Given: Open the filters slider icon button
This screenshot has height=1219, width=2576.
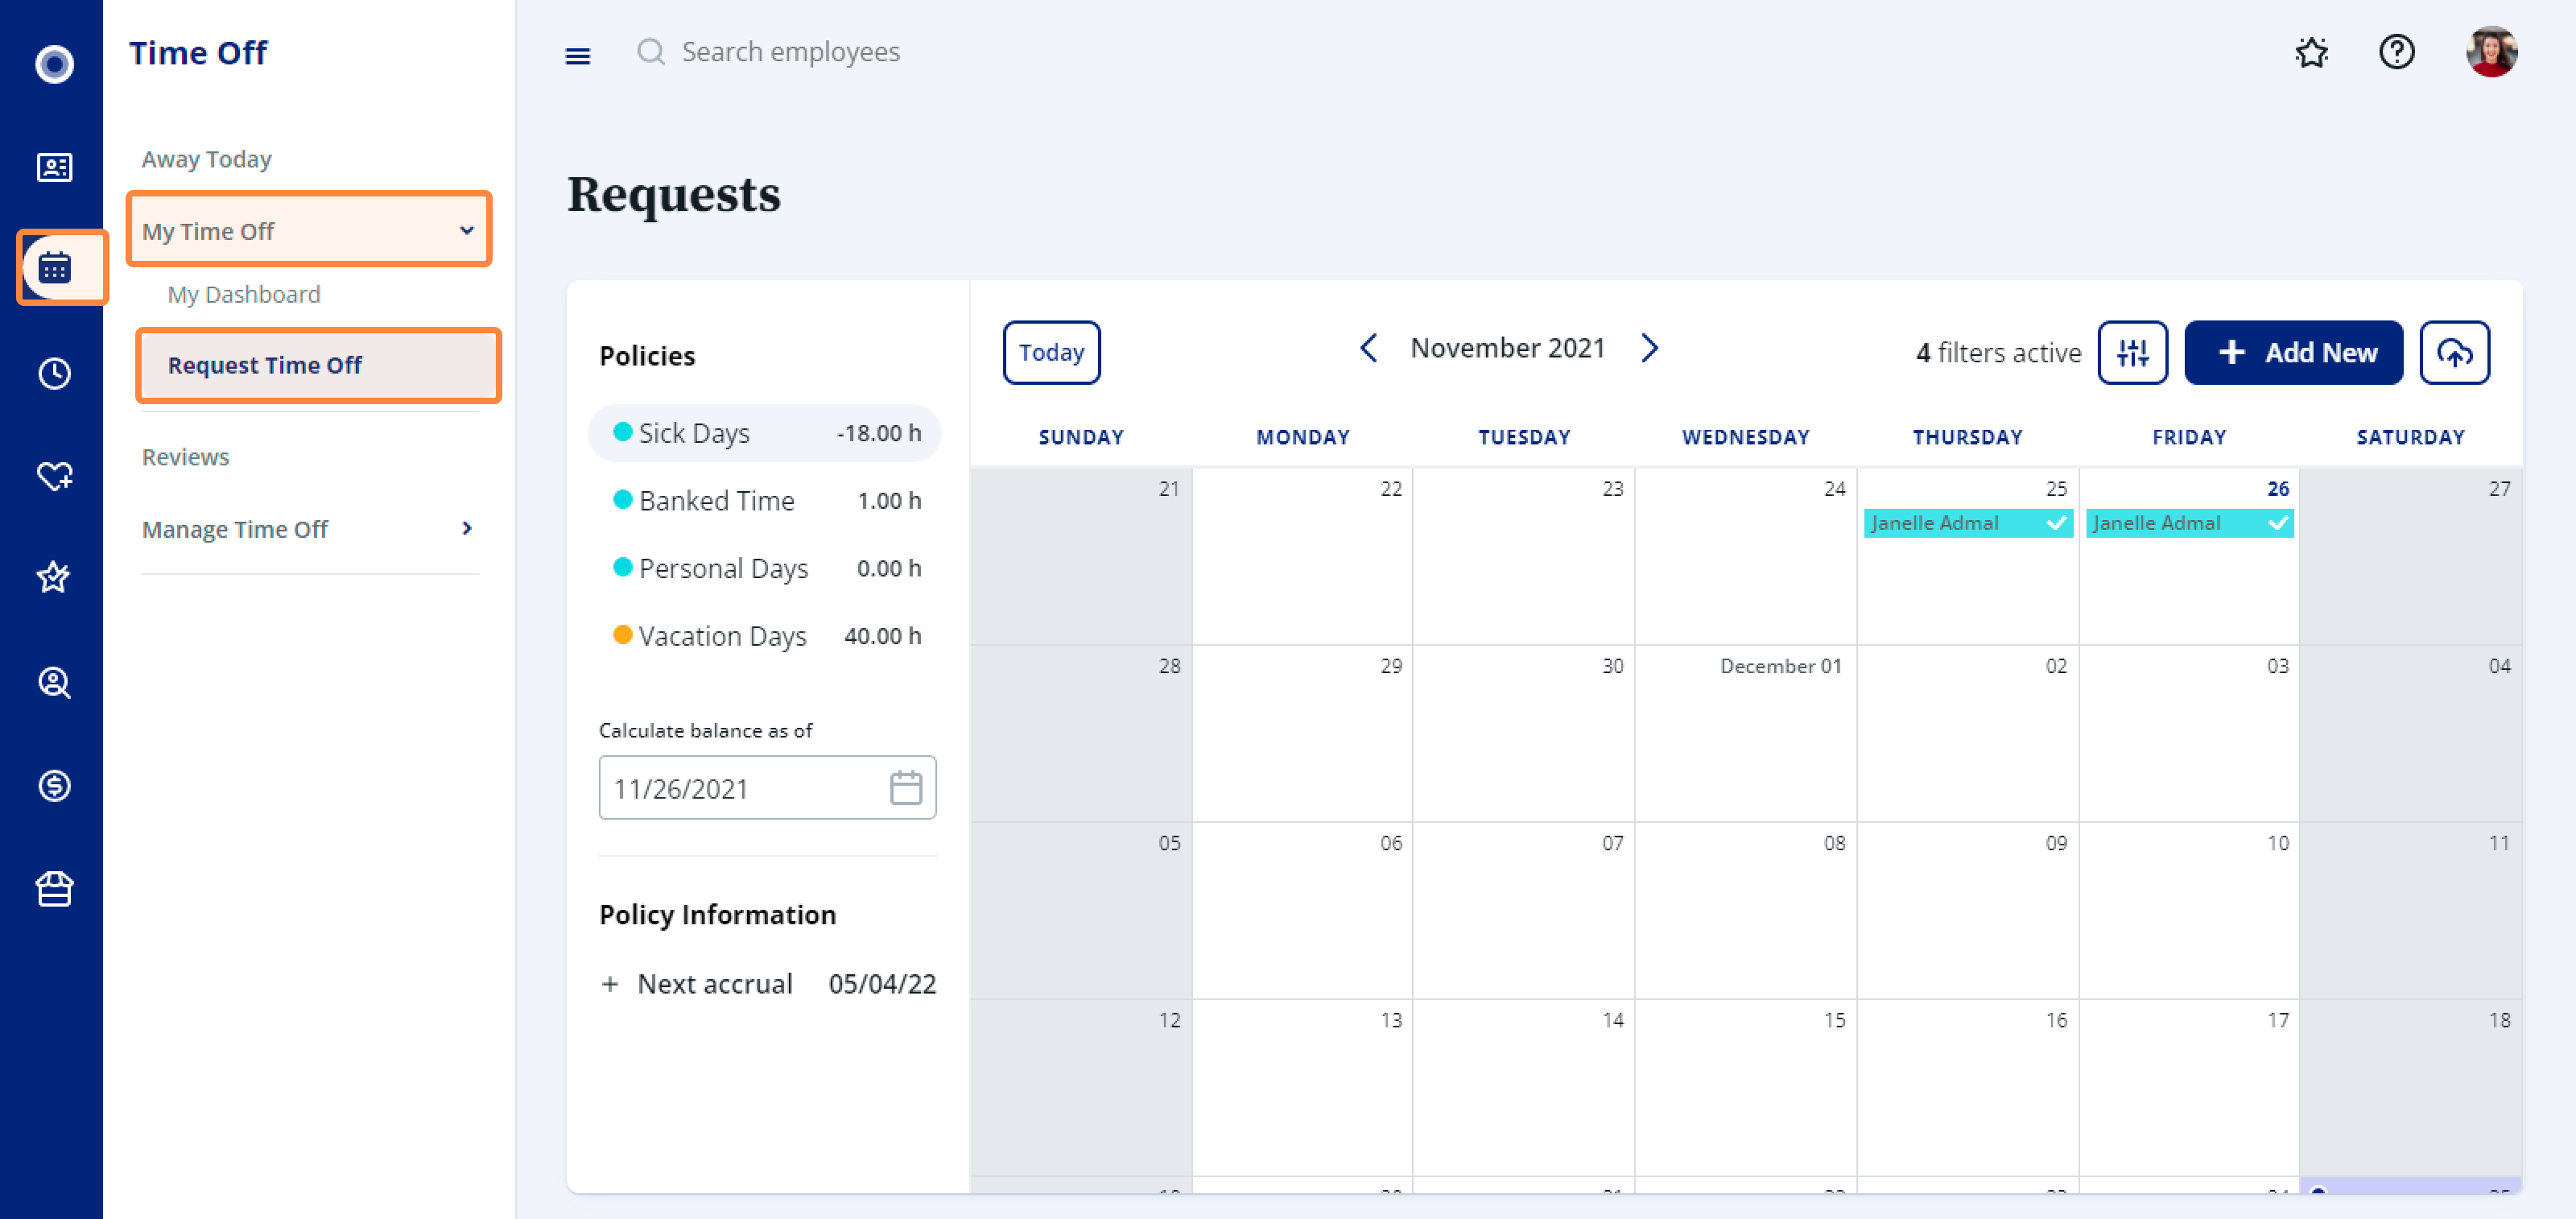Looking at the screenshot, I should coord(2132,352).
